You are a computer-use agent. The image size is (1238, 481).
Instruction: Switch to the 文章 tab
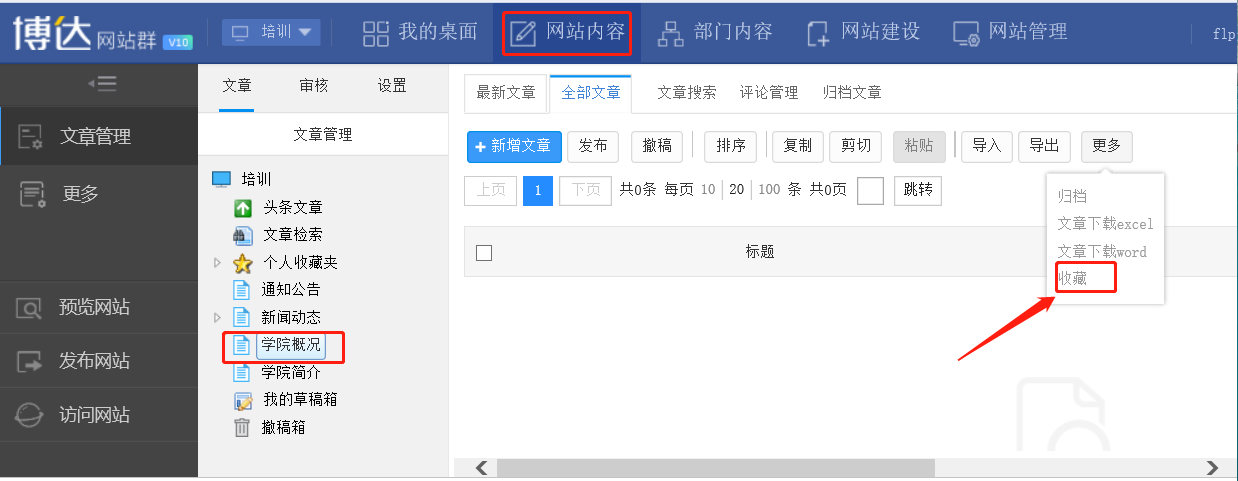pyautogui.click(x=237, y=86)
